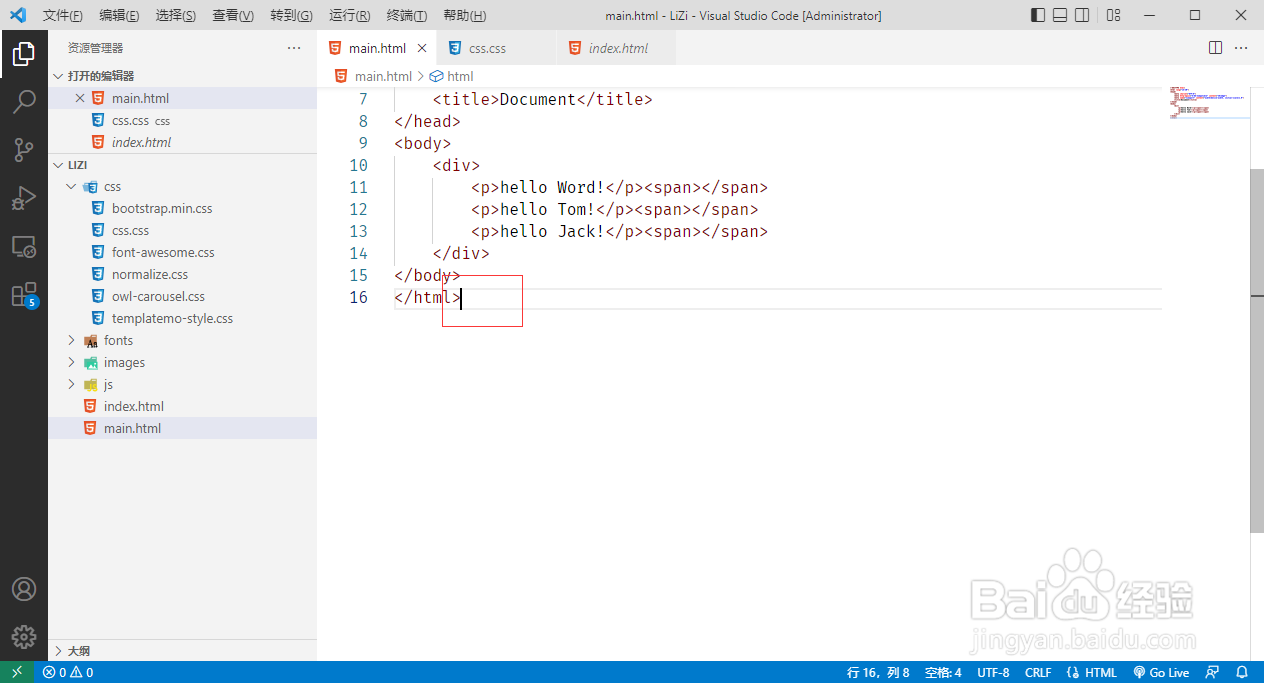This screenshot has height=683, width=1264.
Task: Split the editor to the right
Action: click(x=1216, y=48)
